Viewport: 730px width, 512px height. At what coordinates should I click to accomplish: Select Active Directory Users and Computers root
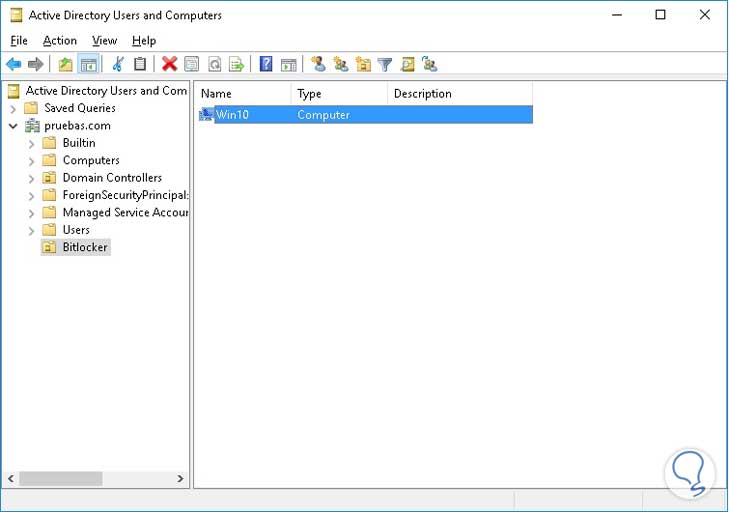click(x=106, y=90)
